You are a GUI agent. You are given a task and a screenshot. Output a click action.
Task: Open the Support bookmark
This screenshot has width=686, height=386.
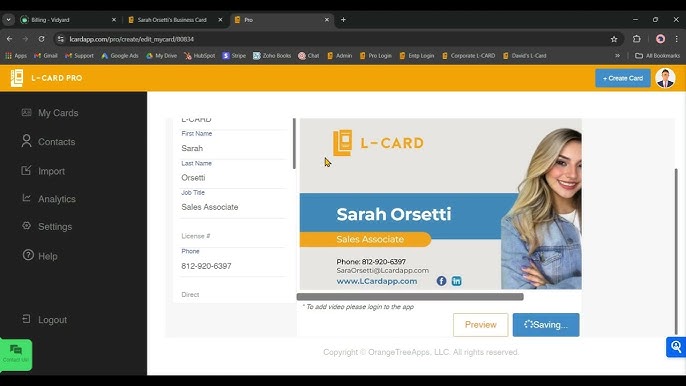tap(79, 56)
